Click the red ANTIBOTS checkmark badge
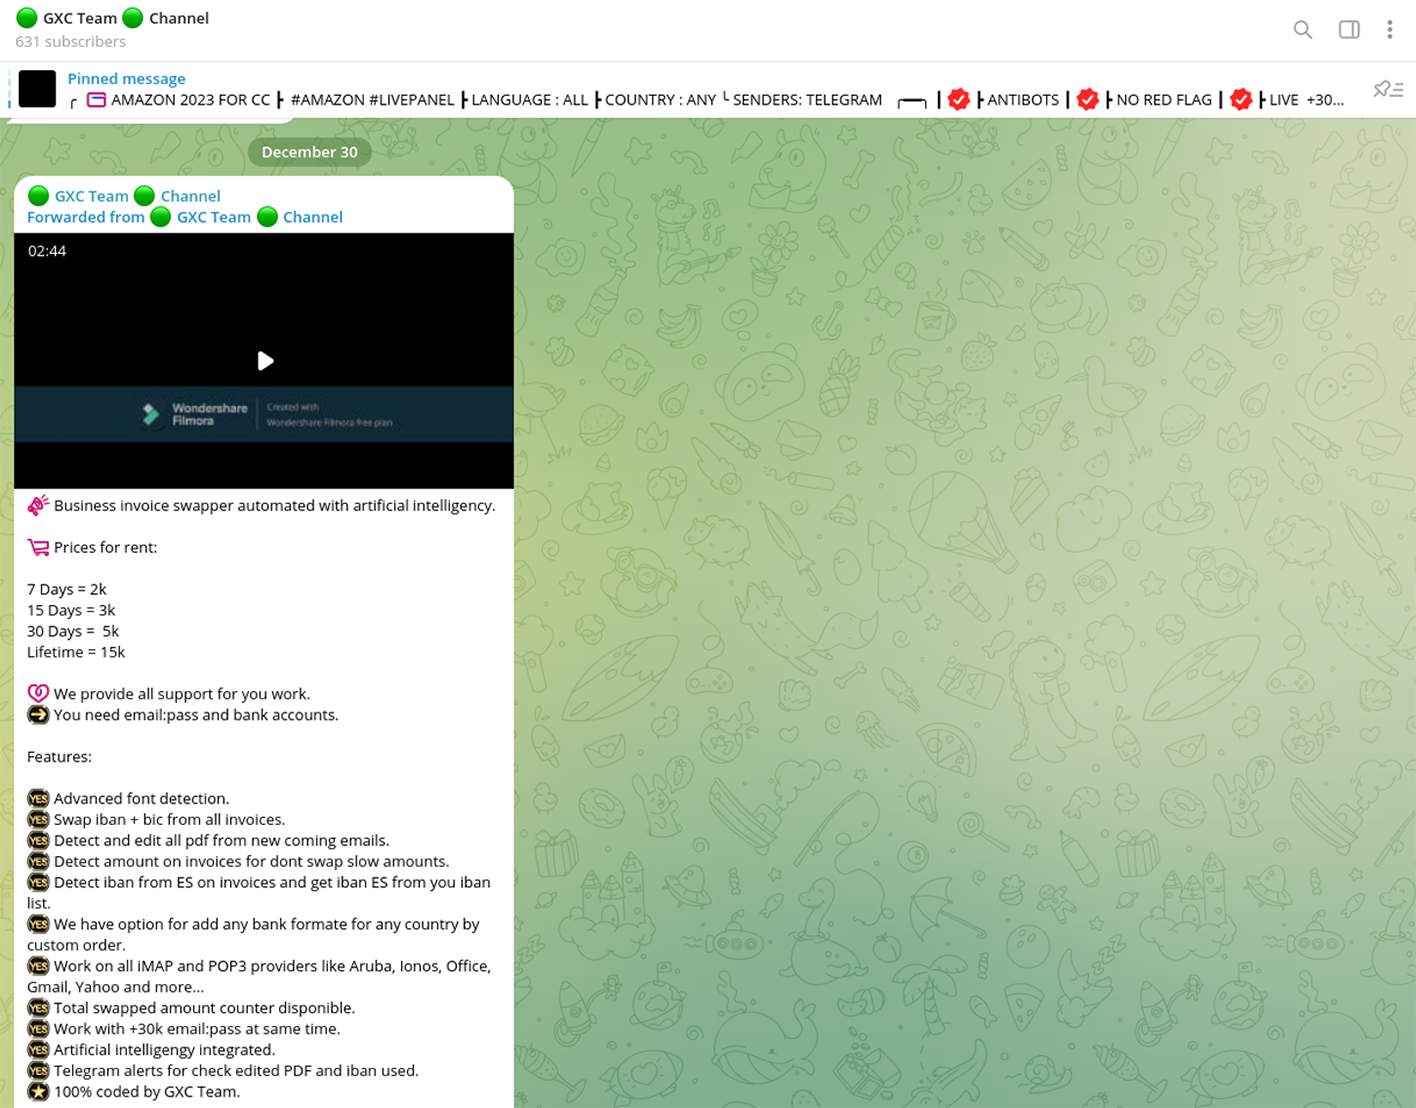Viewport: 1416px width, 1108px height. [958, 99]
